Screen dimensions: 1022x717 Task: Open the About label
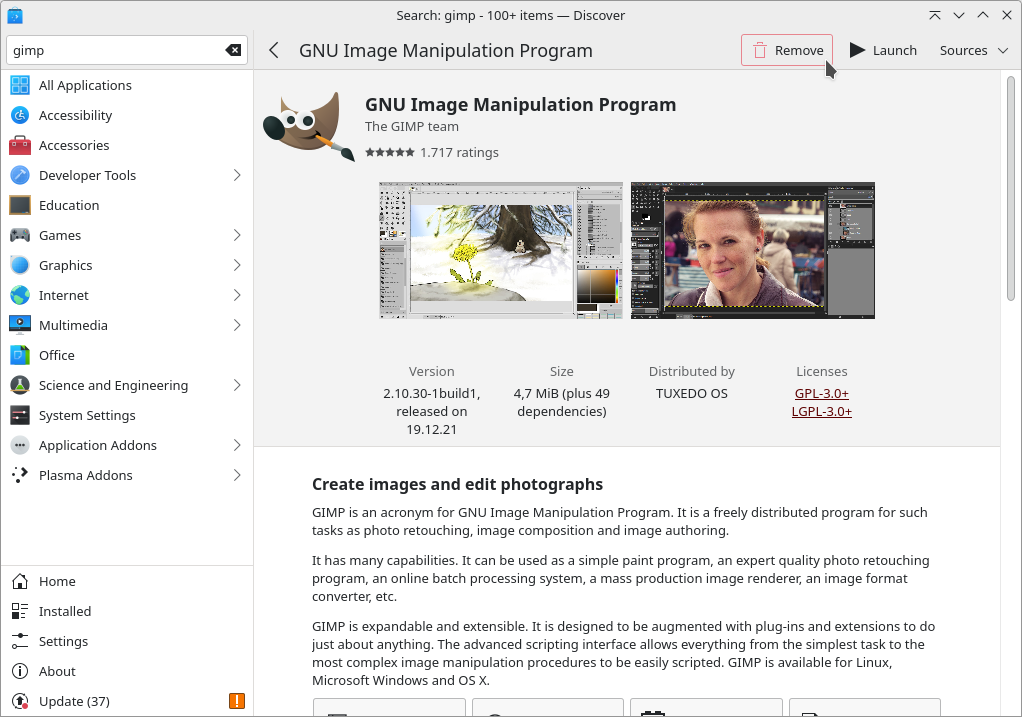pos(57,671)
